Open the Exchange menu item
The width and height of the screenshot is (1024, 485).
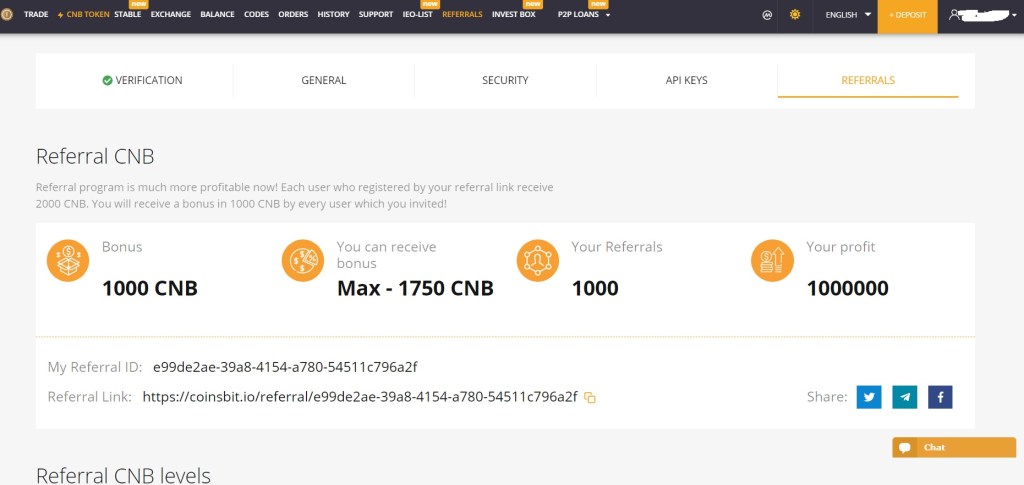click(x=170, y=15)
